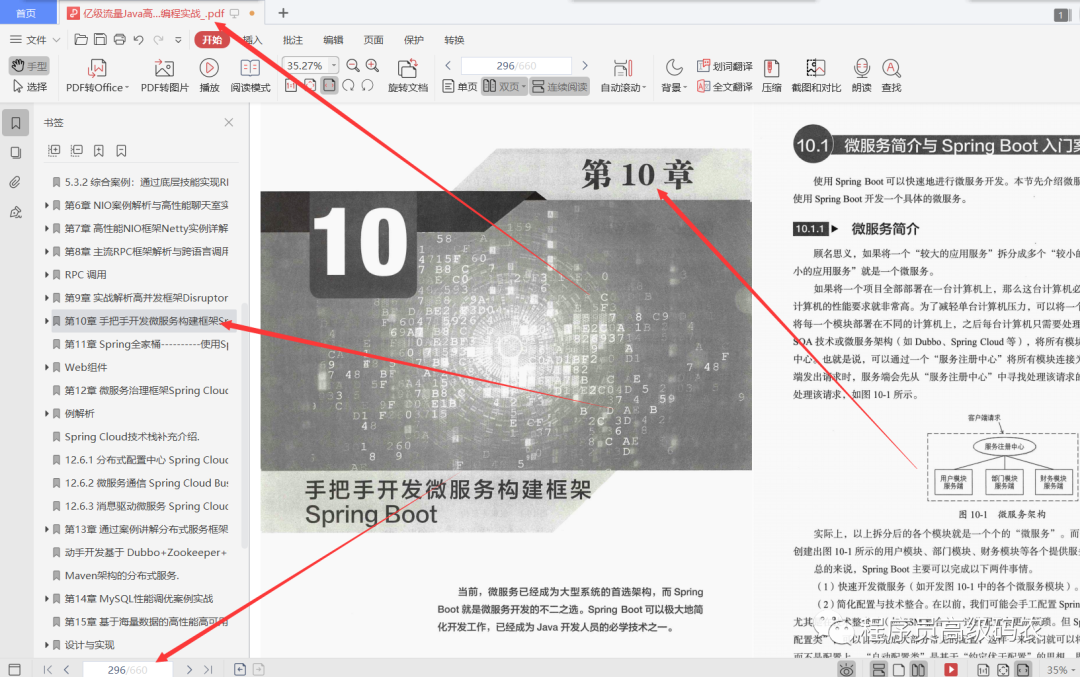1080x677 pixels.
Task: Expand 第6章 NIO案例解析 bookmark
Action: tap(47, 205)
